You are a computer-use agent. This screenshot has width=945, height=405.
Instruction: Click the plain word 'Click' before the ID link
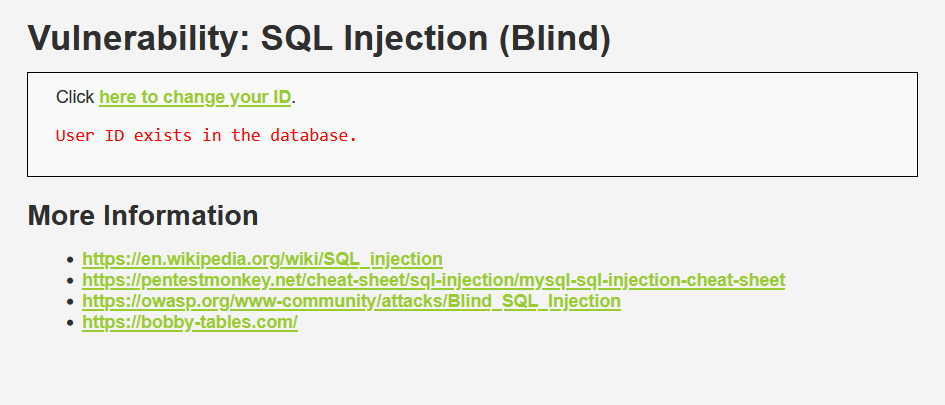(75, 97)
